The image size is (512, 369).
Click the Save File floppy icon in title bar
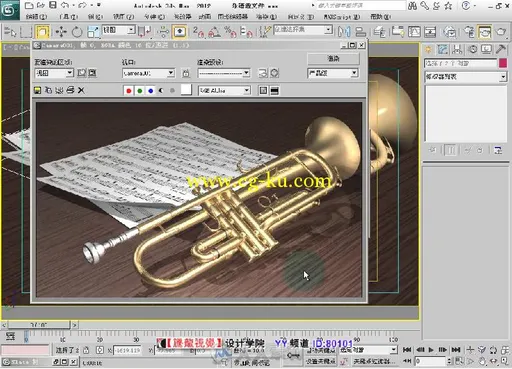(x=53, y=5)
